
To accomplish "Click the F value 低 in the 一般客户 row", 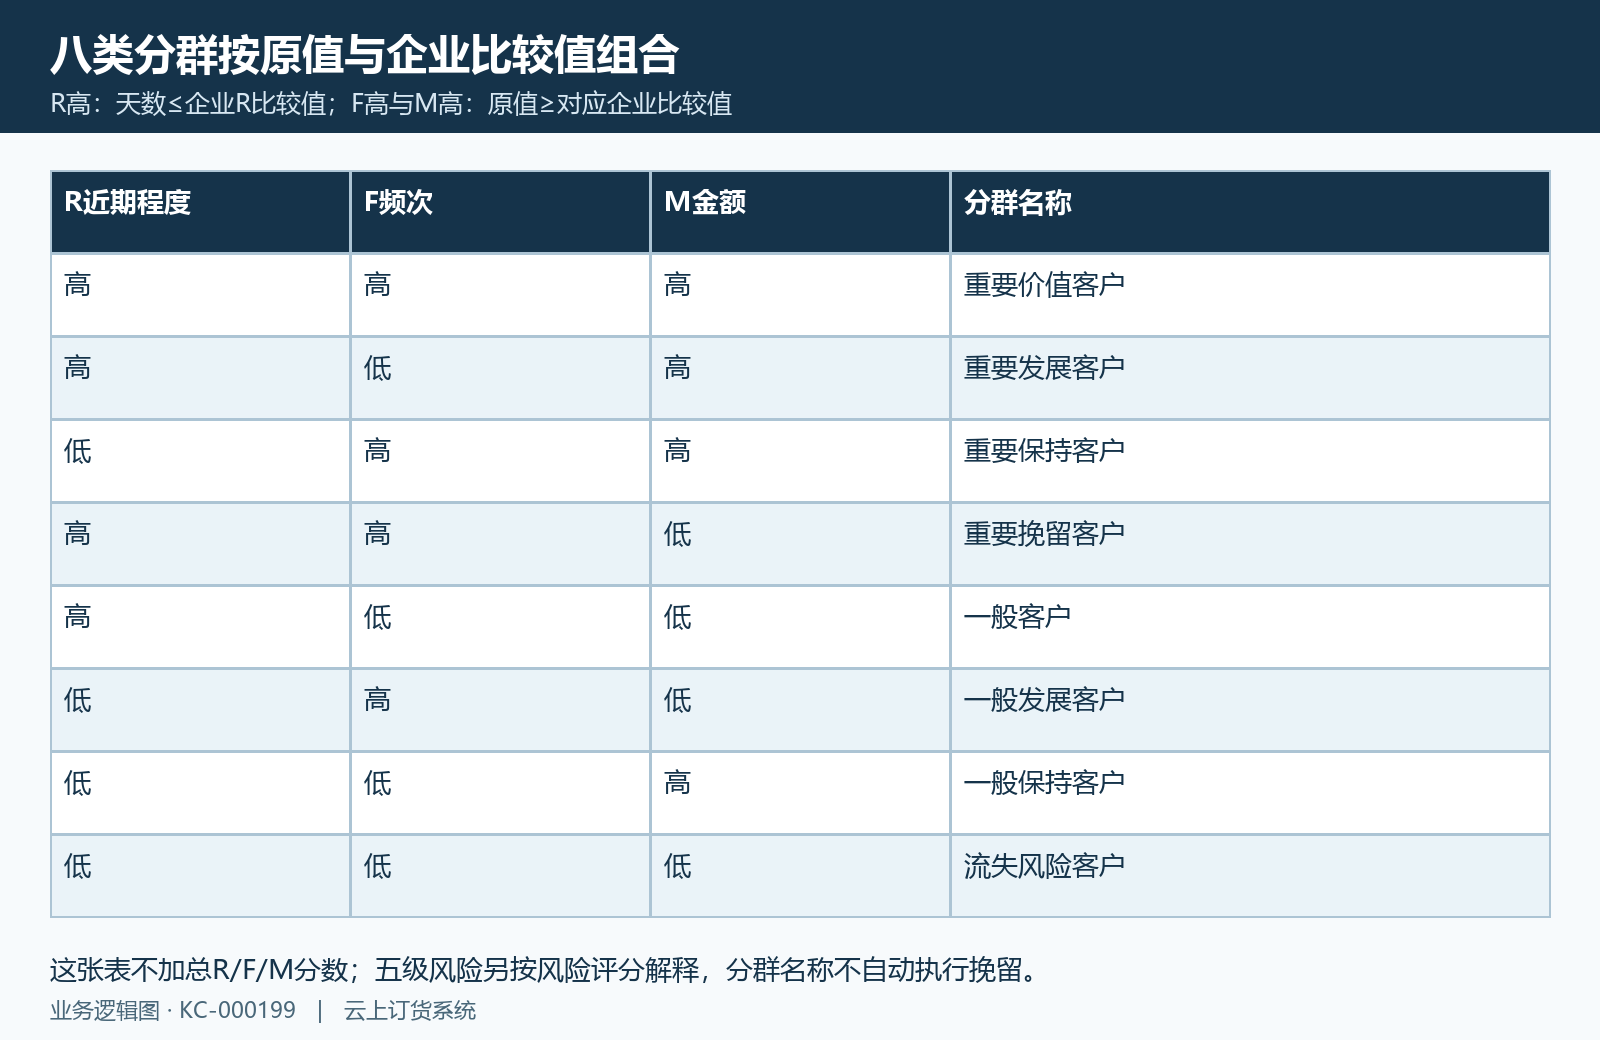I will (377, 617).
